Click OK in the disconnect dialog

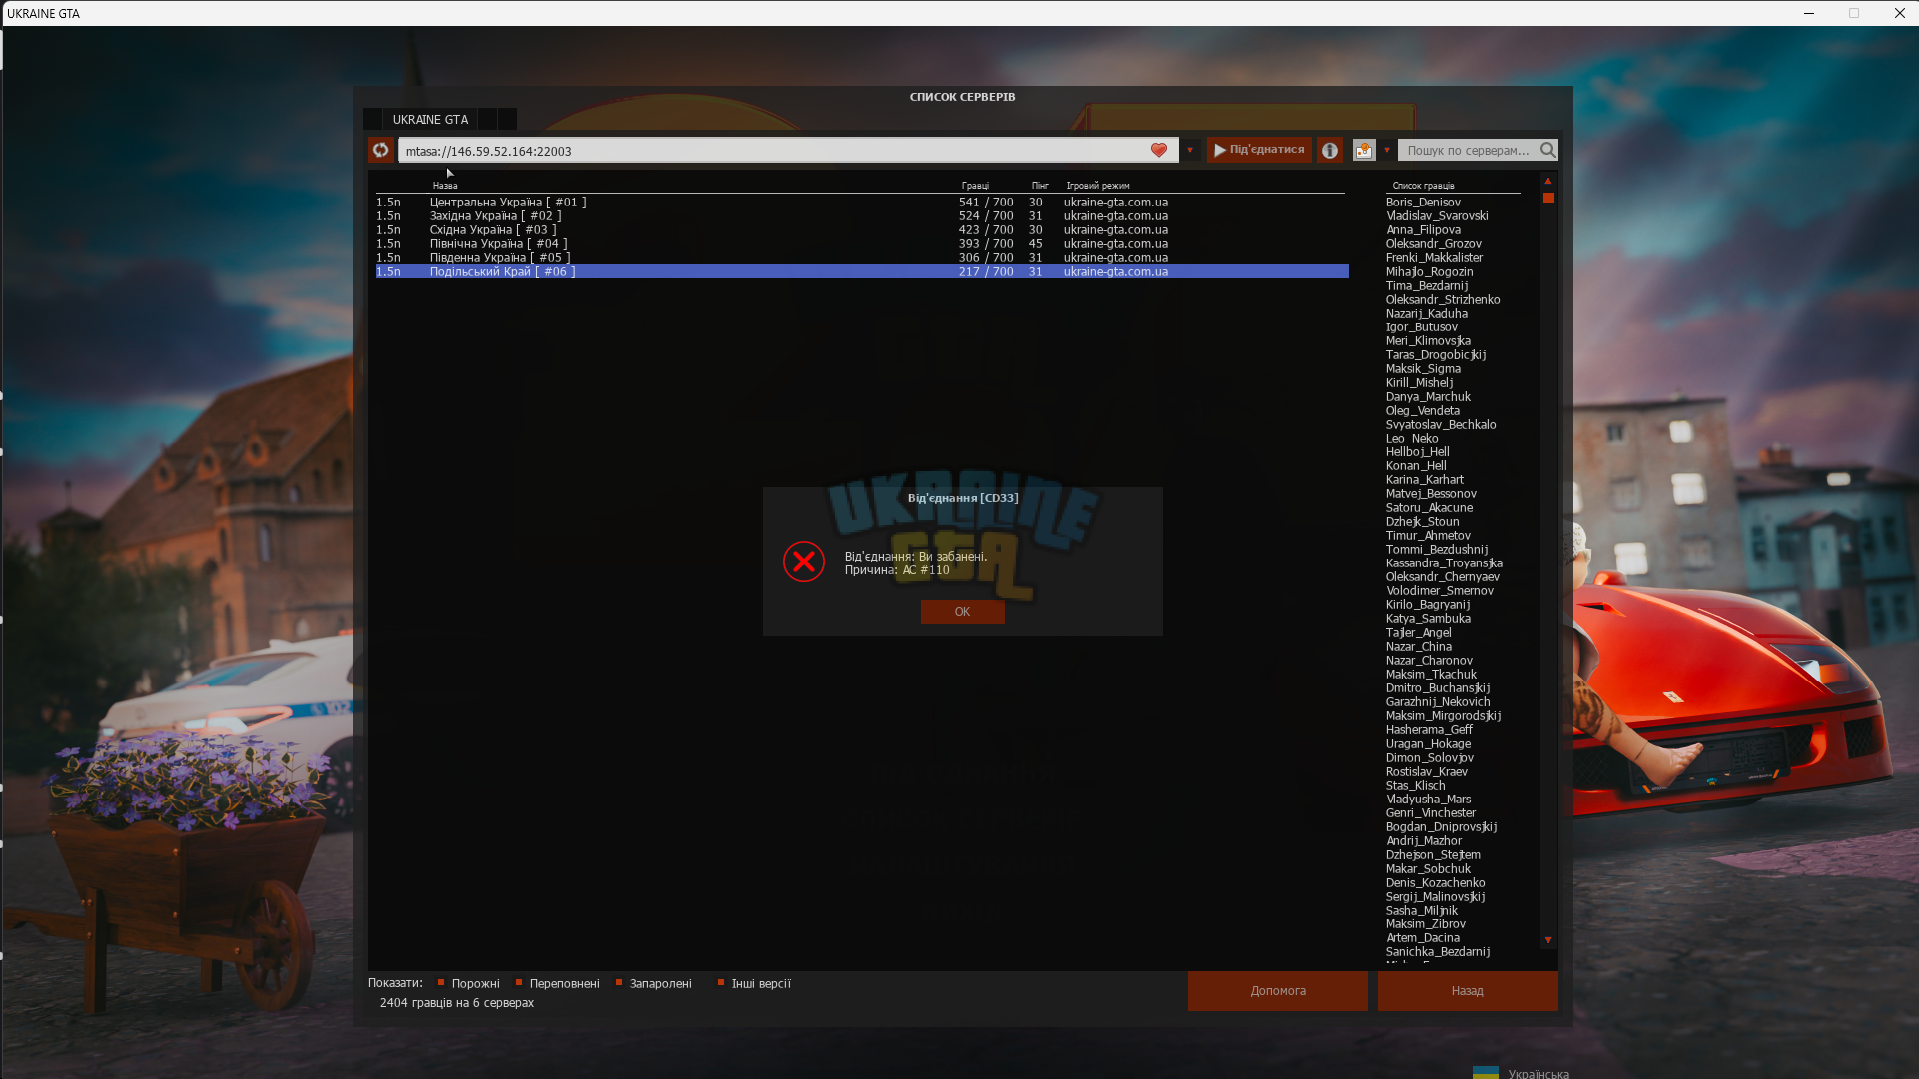[x=962, y=612]
